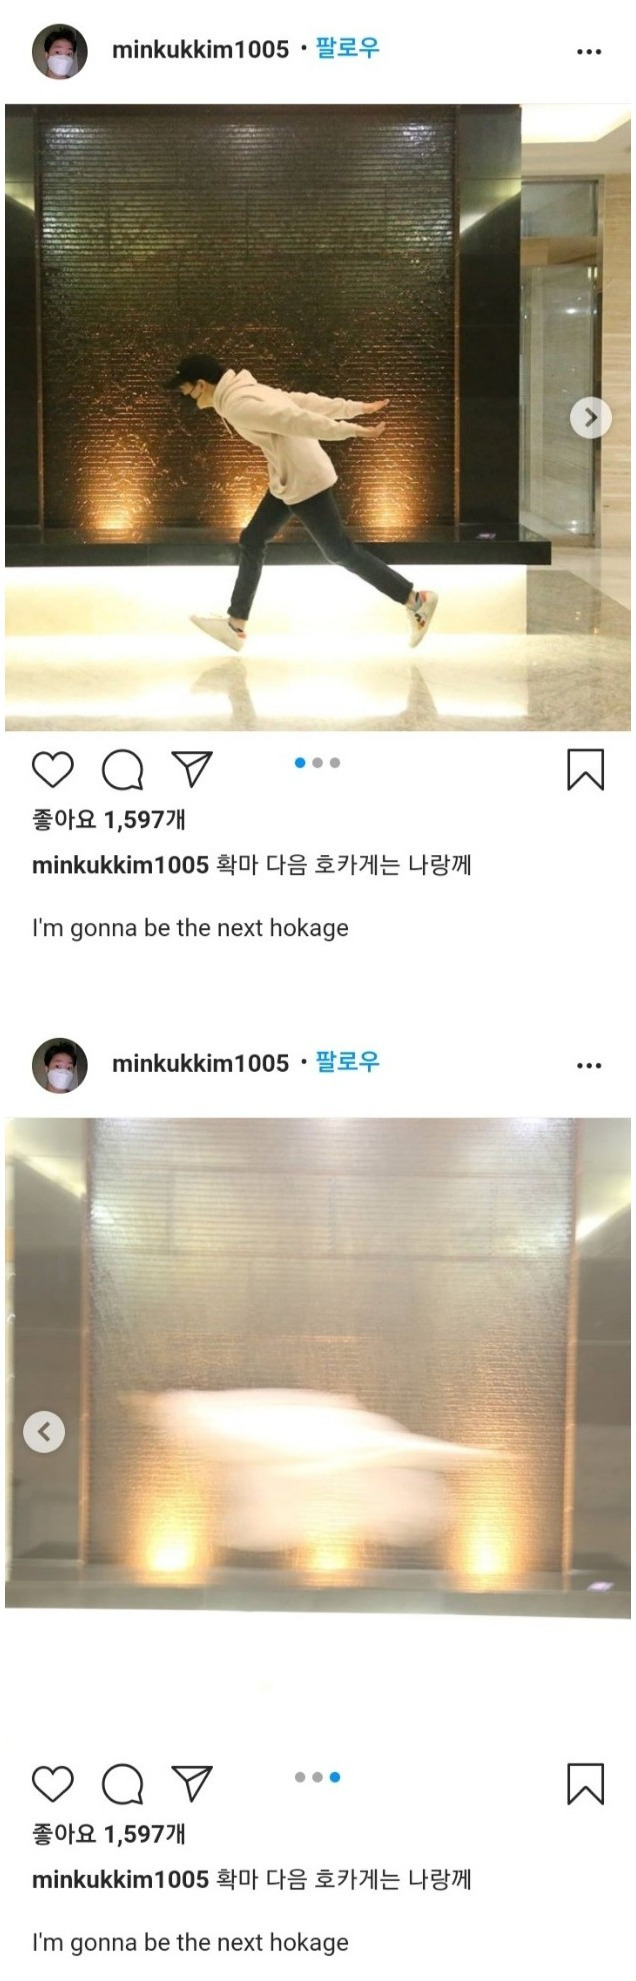Open caption username link under second post
636x1981 pixels.
tap(120, 1879)
